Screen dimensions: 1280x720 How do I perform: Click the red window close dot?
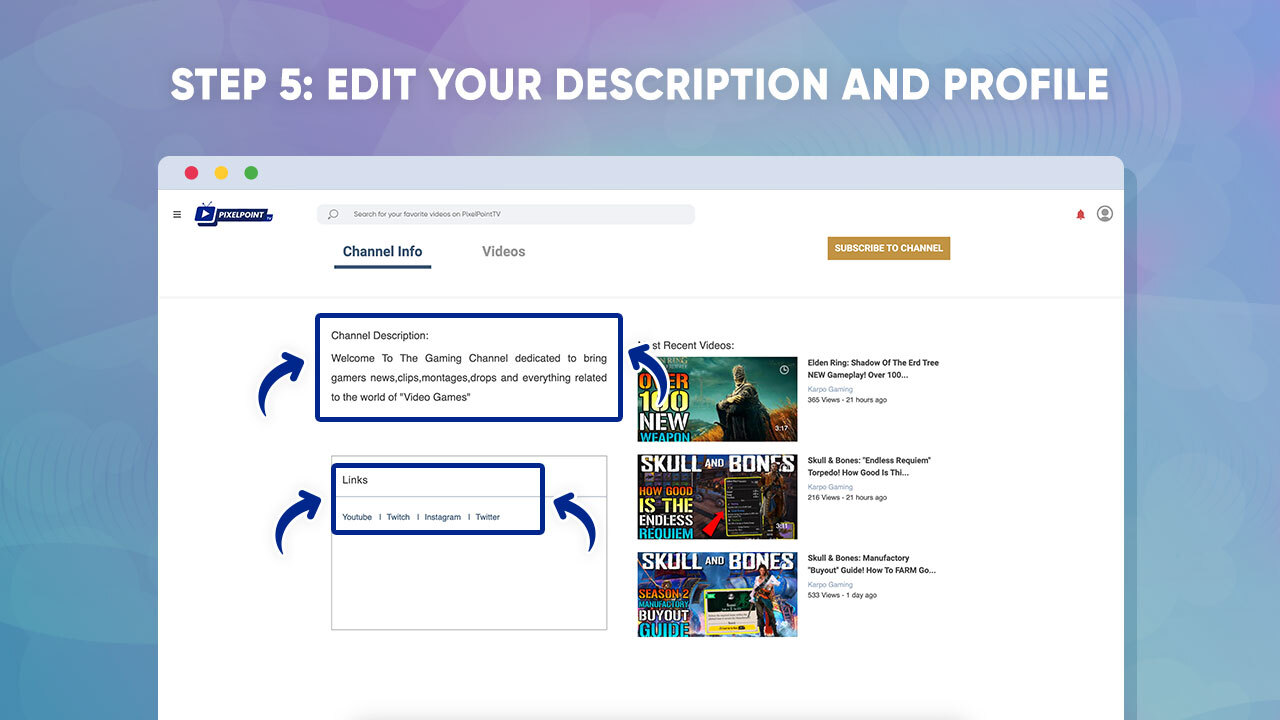(x=191, y=173)
